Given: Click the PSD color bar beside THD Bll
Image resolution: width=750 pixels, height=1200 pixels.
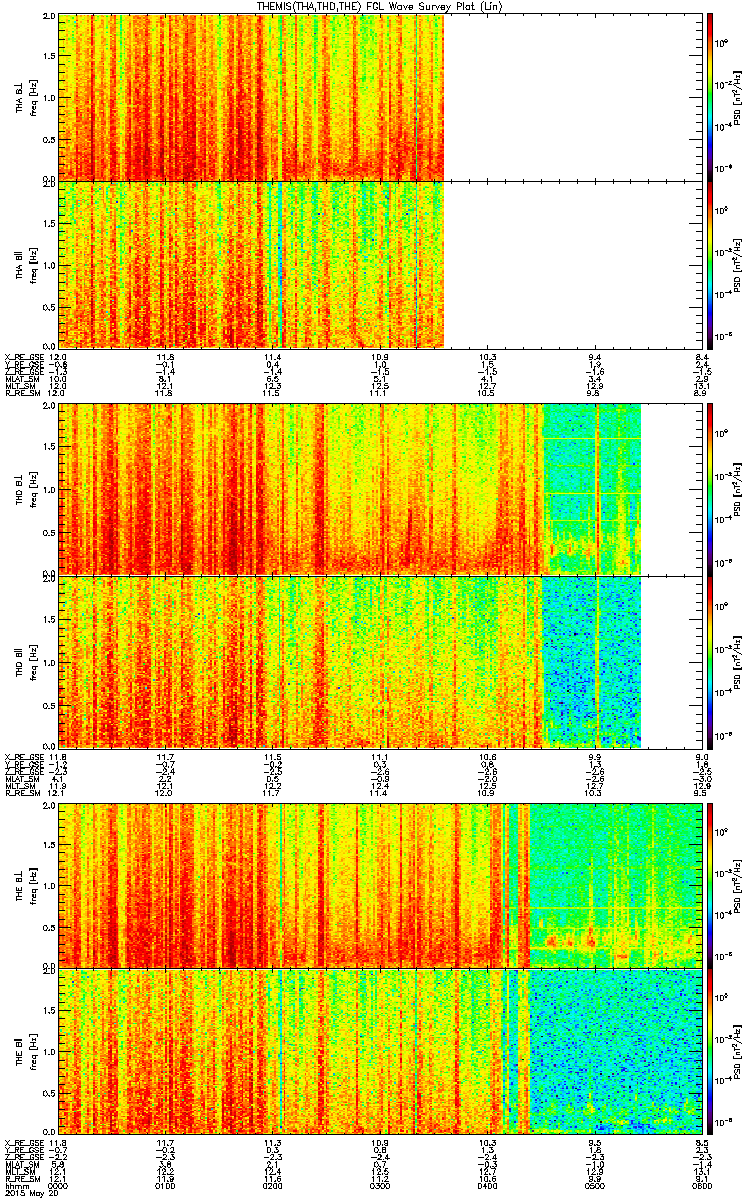Looking at the screenshot, I should point(710,661).
